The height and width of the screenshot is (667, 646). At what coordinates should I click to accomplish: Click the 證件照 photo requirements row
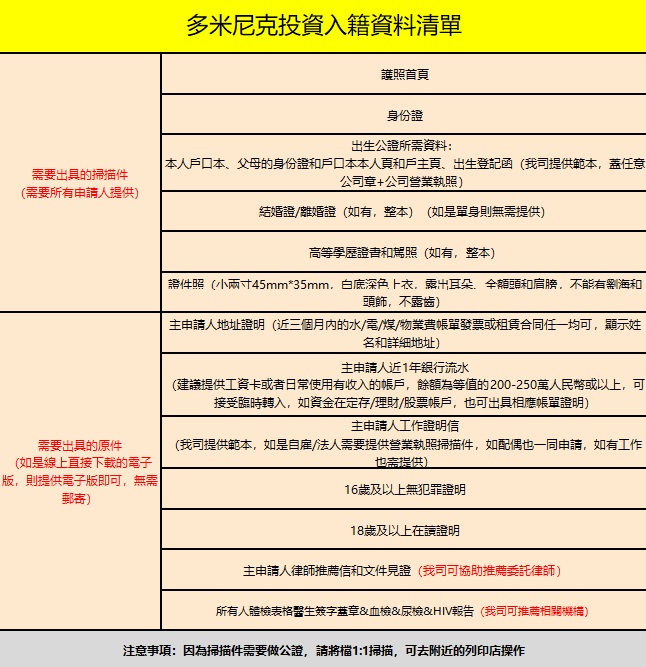(404, 292)
